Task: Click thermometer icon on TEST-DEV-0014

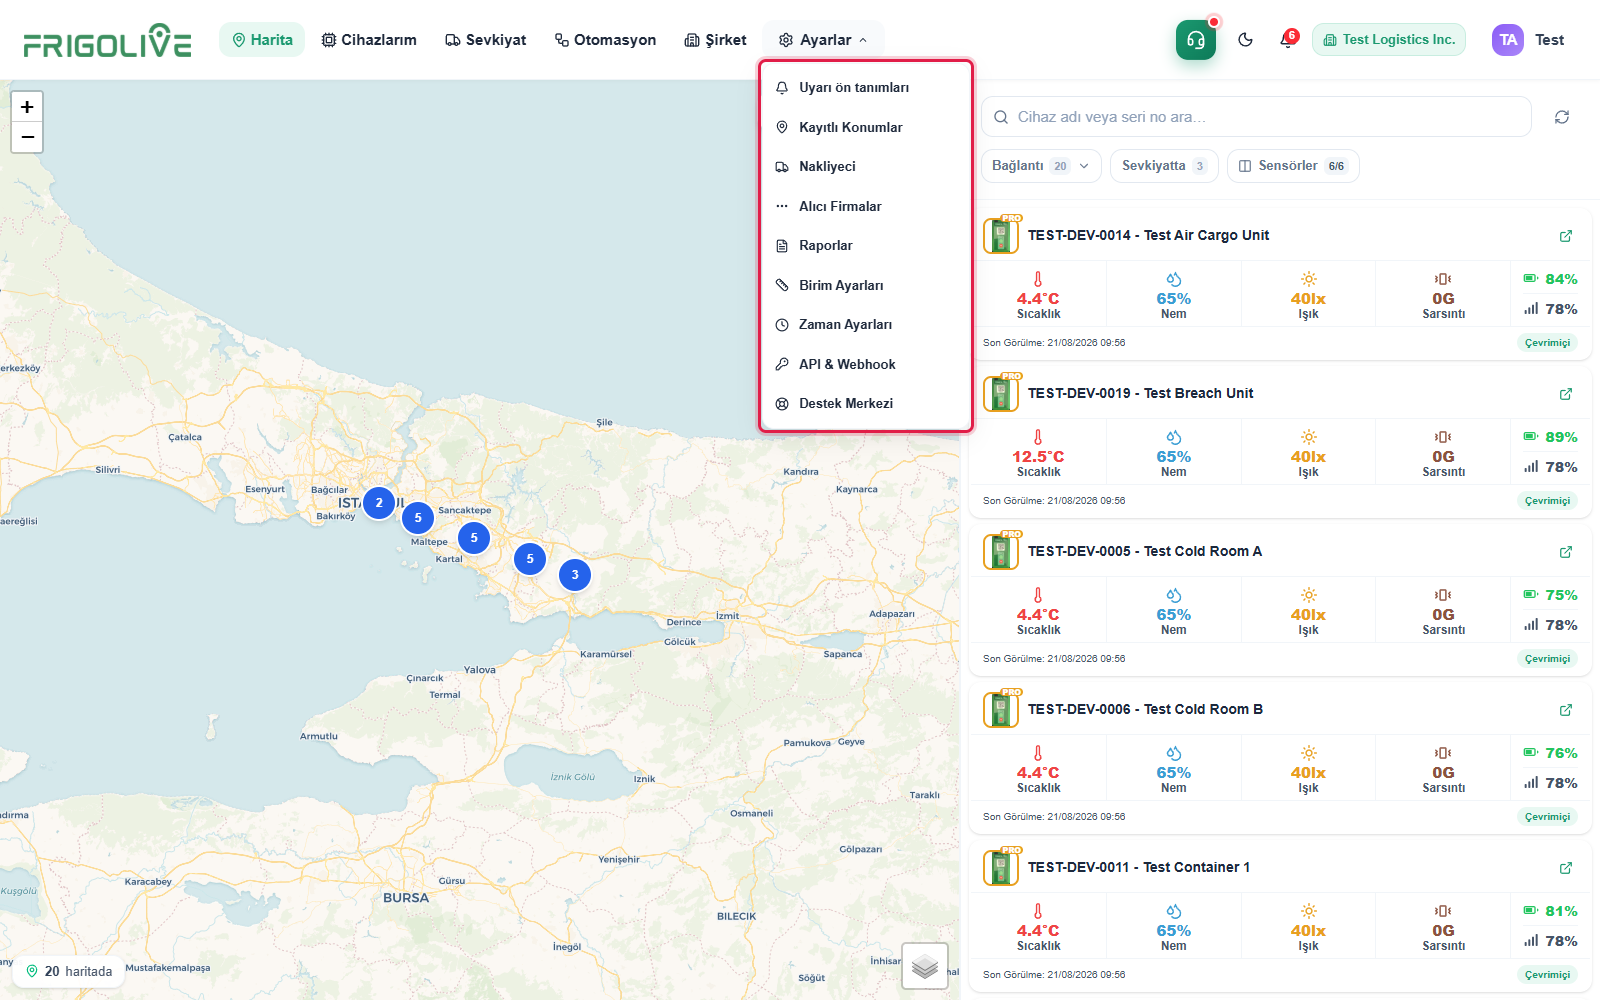Action: coord(1038,280)
